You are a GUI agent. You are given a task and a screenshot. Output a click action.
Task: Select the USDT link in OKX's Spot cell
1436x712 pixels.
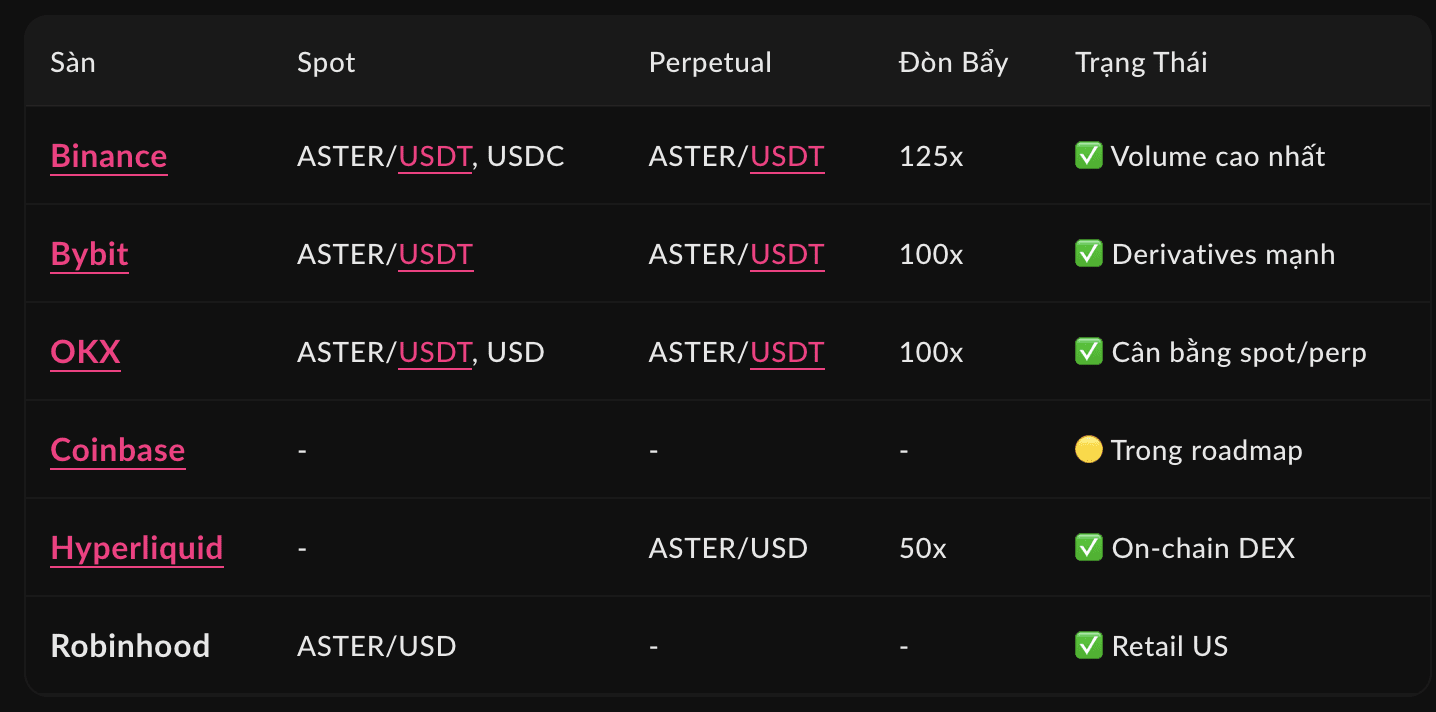click(435, 352)
